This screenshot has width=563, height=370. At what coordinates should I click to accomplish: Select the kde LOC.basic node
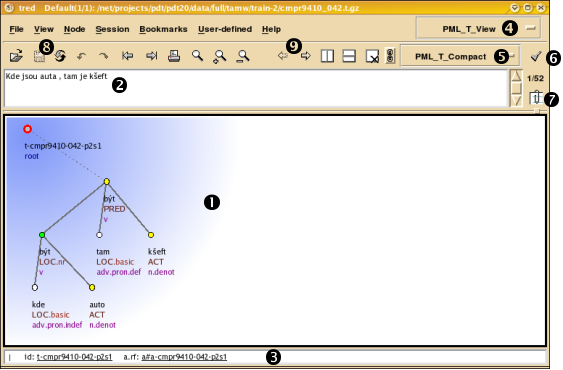click(x=35, y=287)
